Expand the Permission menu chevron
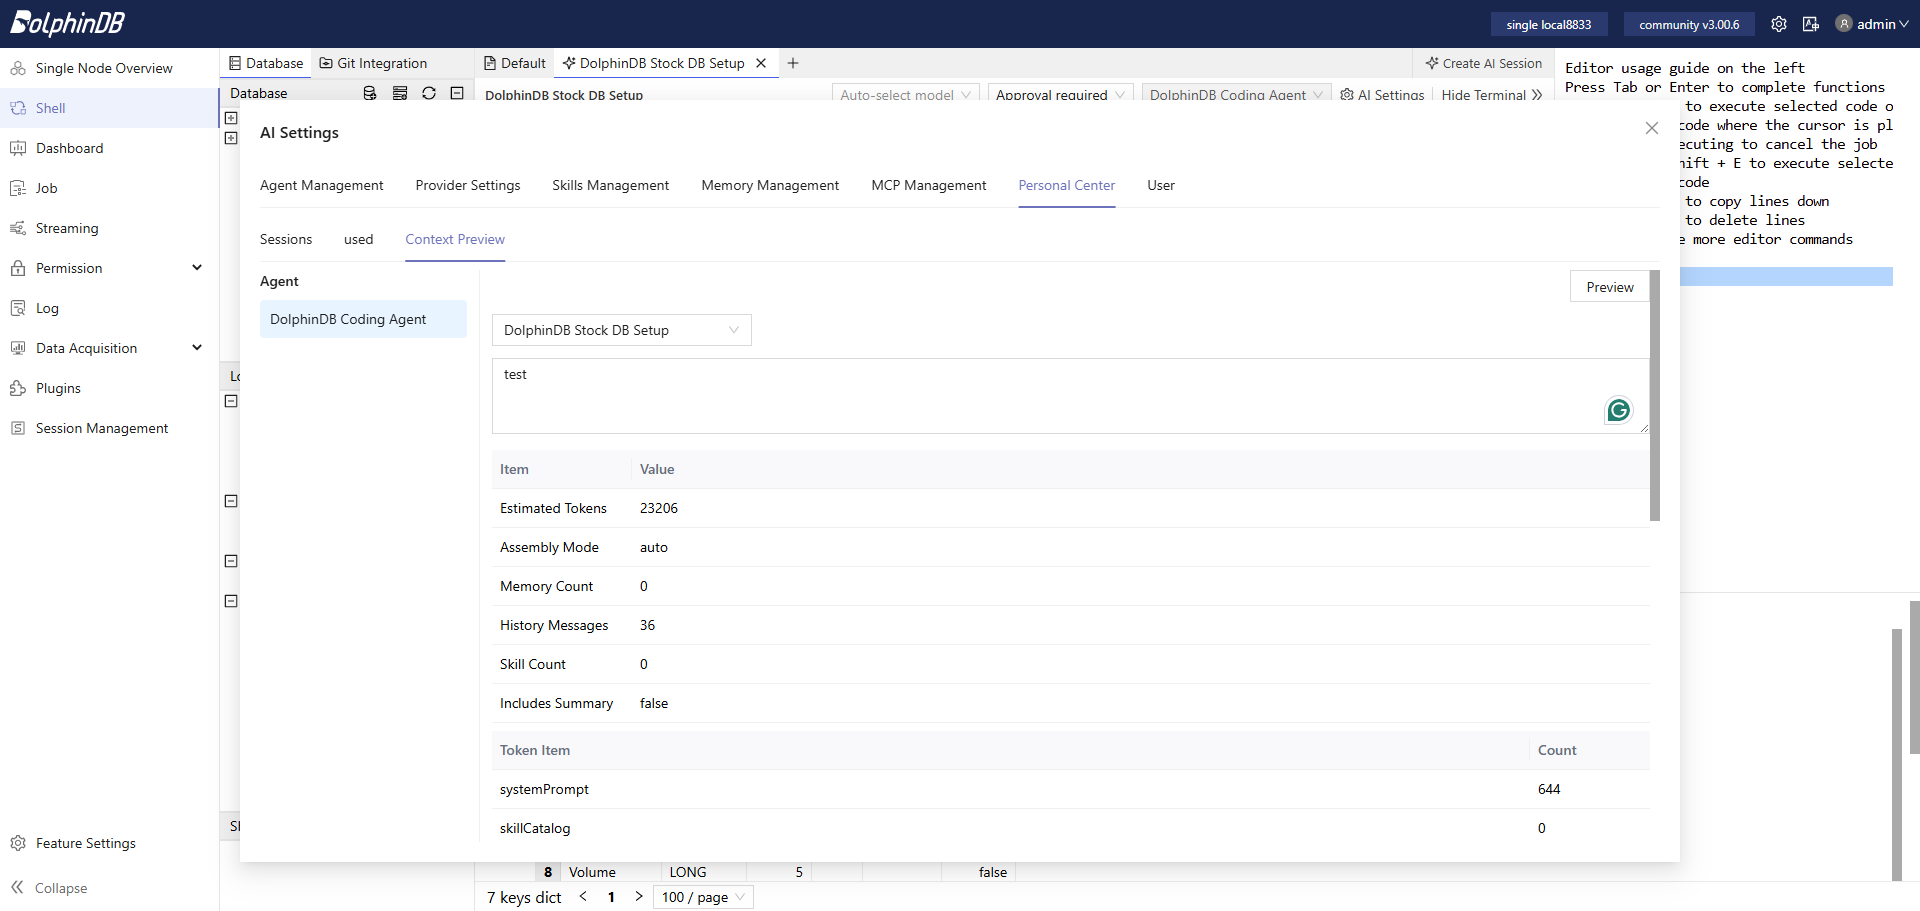Viewport: 1920px width, 911px height. 197,268
